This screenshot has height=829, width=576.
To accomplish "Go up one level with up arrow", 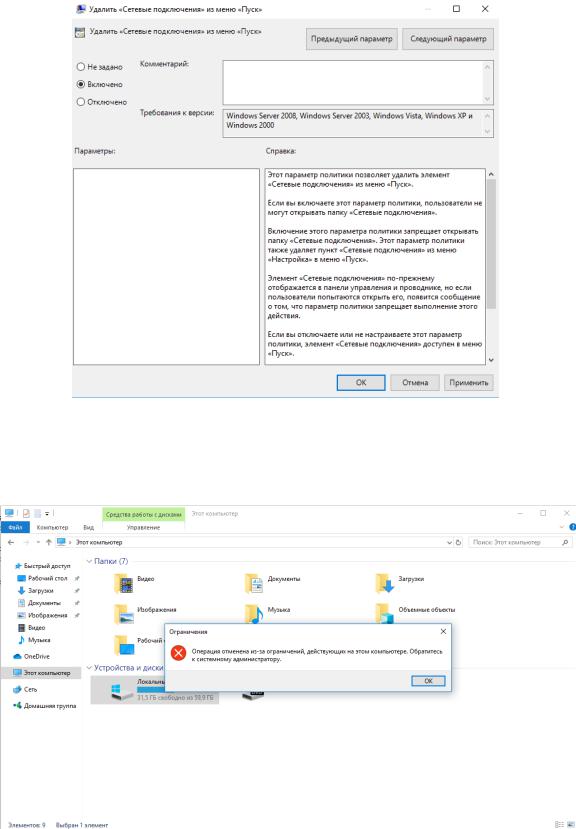I will click(x=49, y=542).
